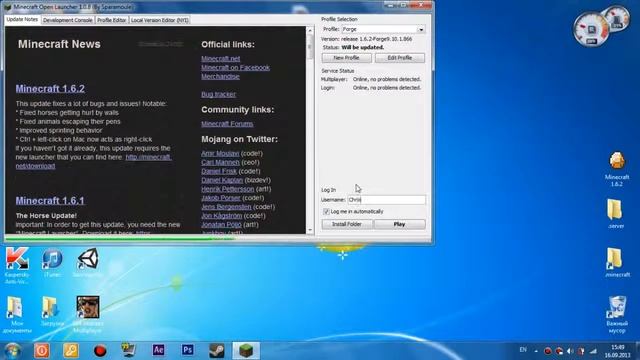Click the New Profile button
Image resolution: width=640 pixels, height=360 pixels.
[x=346, y=58]
